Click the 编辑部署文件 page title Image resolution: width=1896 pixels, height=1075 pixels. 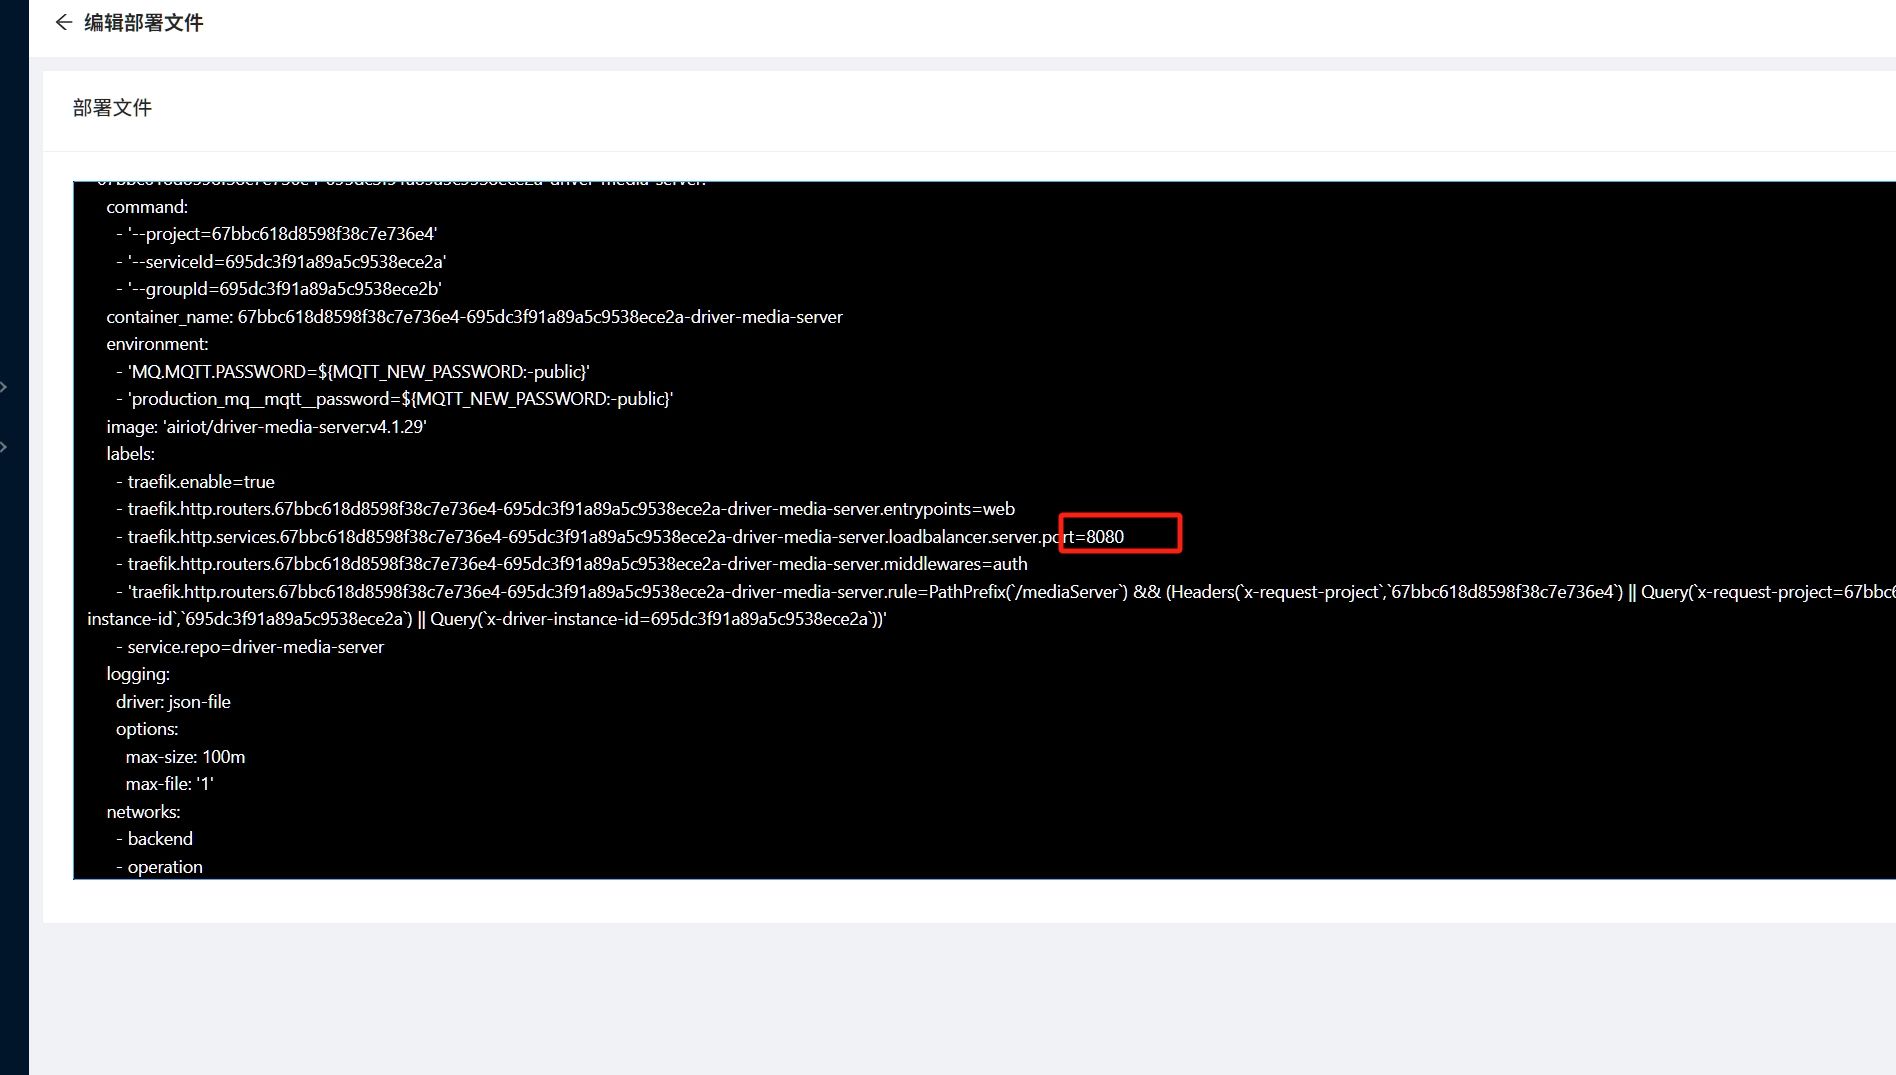click(143, 23)
